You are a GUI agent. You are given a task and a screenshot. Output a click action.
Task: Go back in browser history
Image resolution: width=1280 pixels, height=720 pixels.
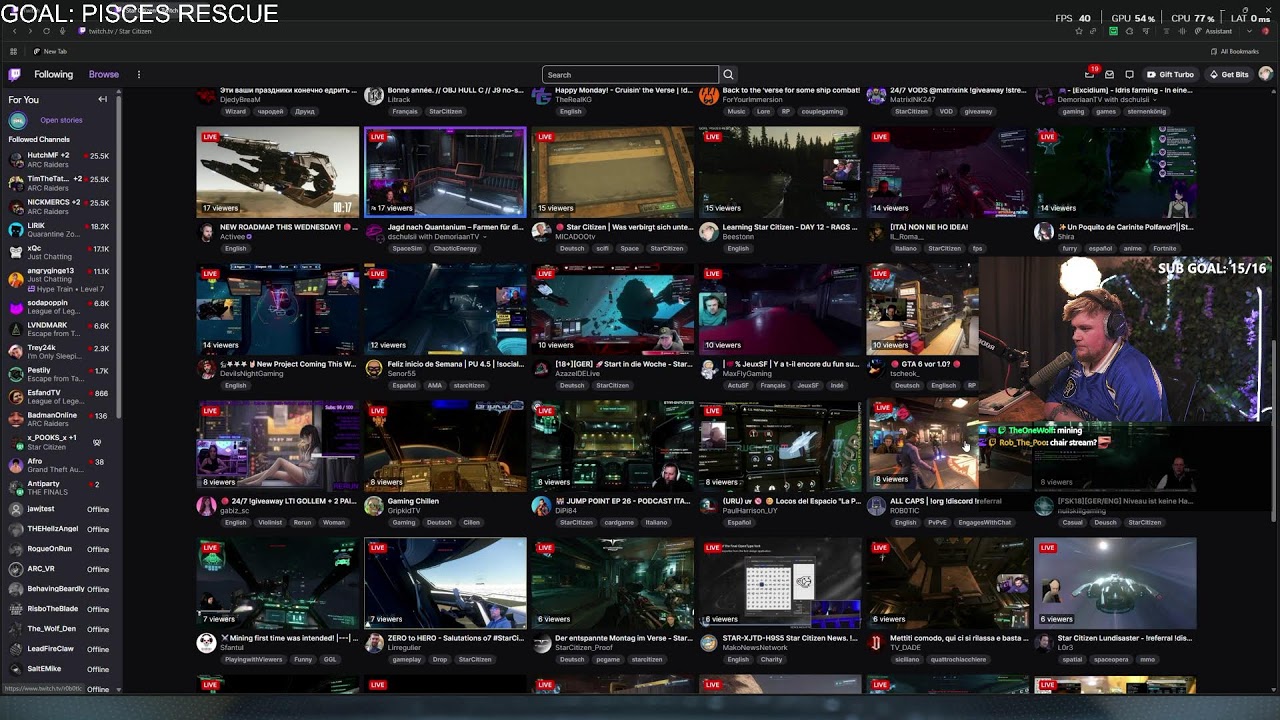pos(15,31)
